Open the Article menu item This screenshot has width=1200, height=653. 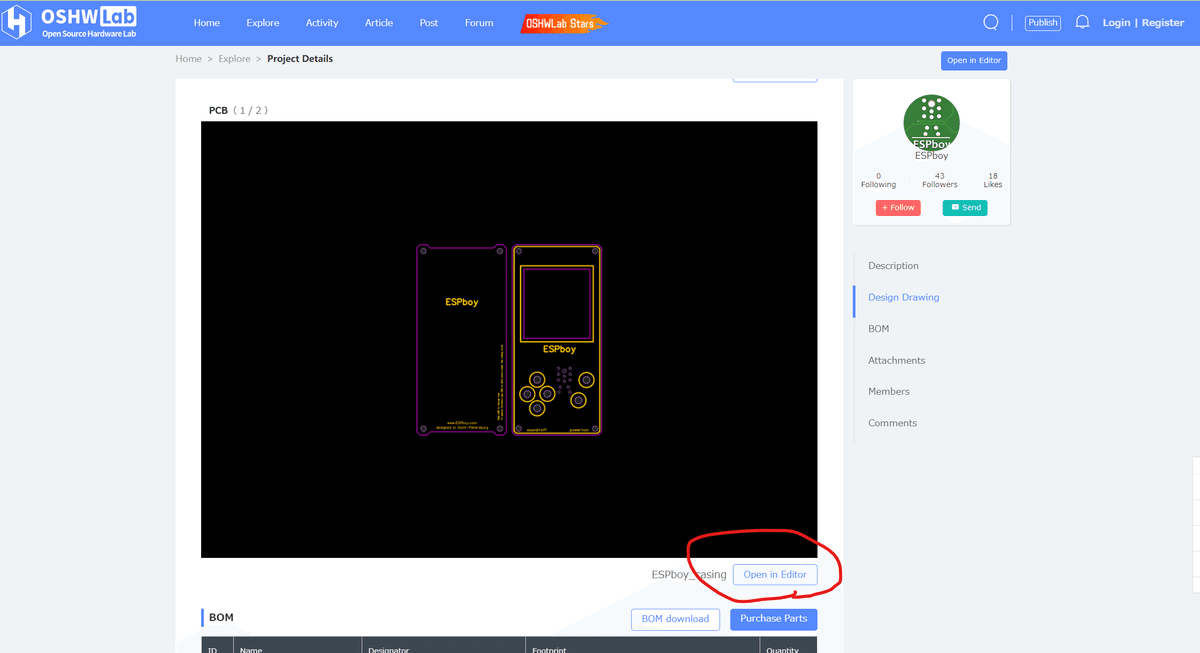click(379, 23)
